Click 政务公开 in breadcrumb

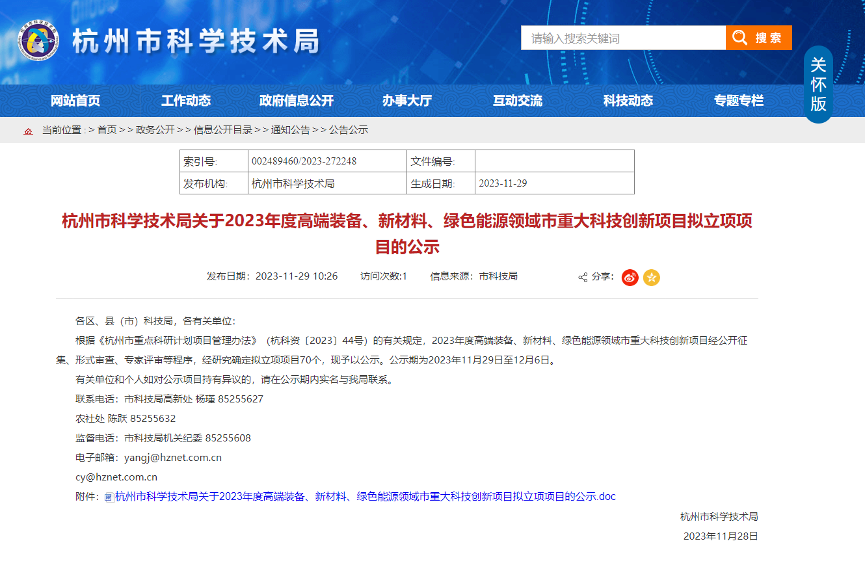[154, 130]
